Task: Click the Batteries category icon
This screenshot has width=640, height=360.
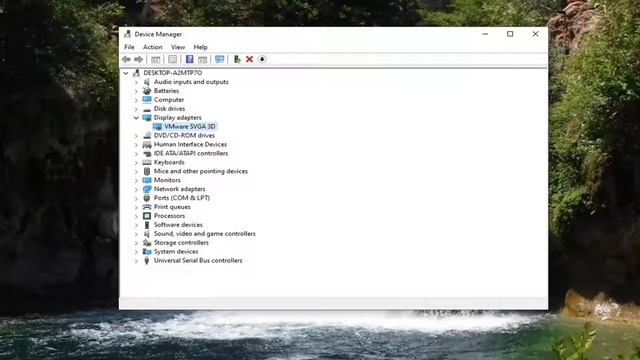Action: pos(147,91)
